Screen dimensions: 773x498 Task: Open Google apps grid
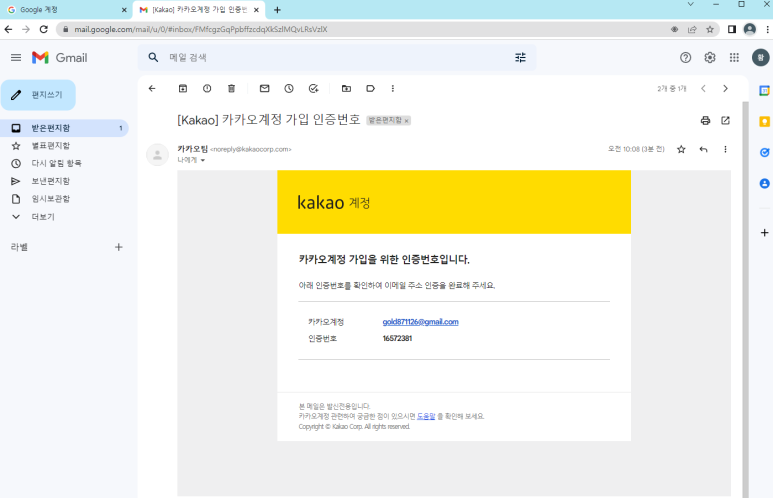click(735, 58)
